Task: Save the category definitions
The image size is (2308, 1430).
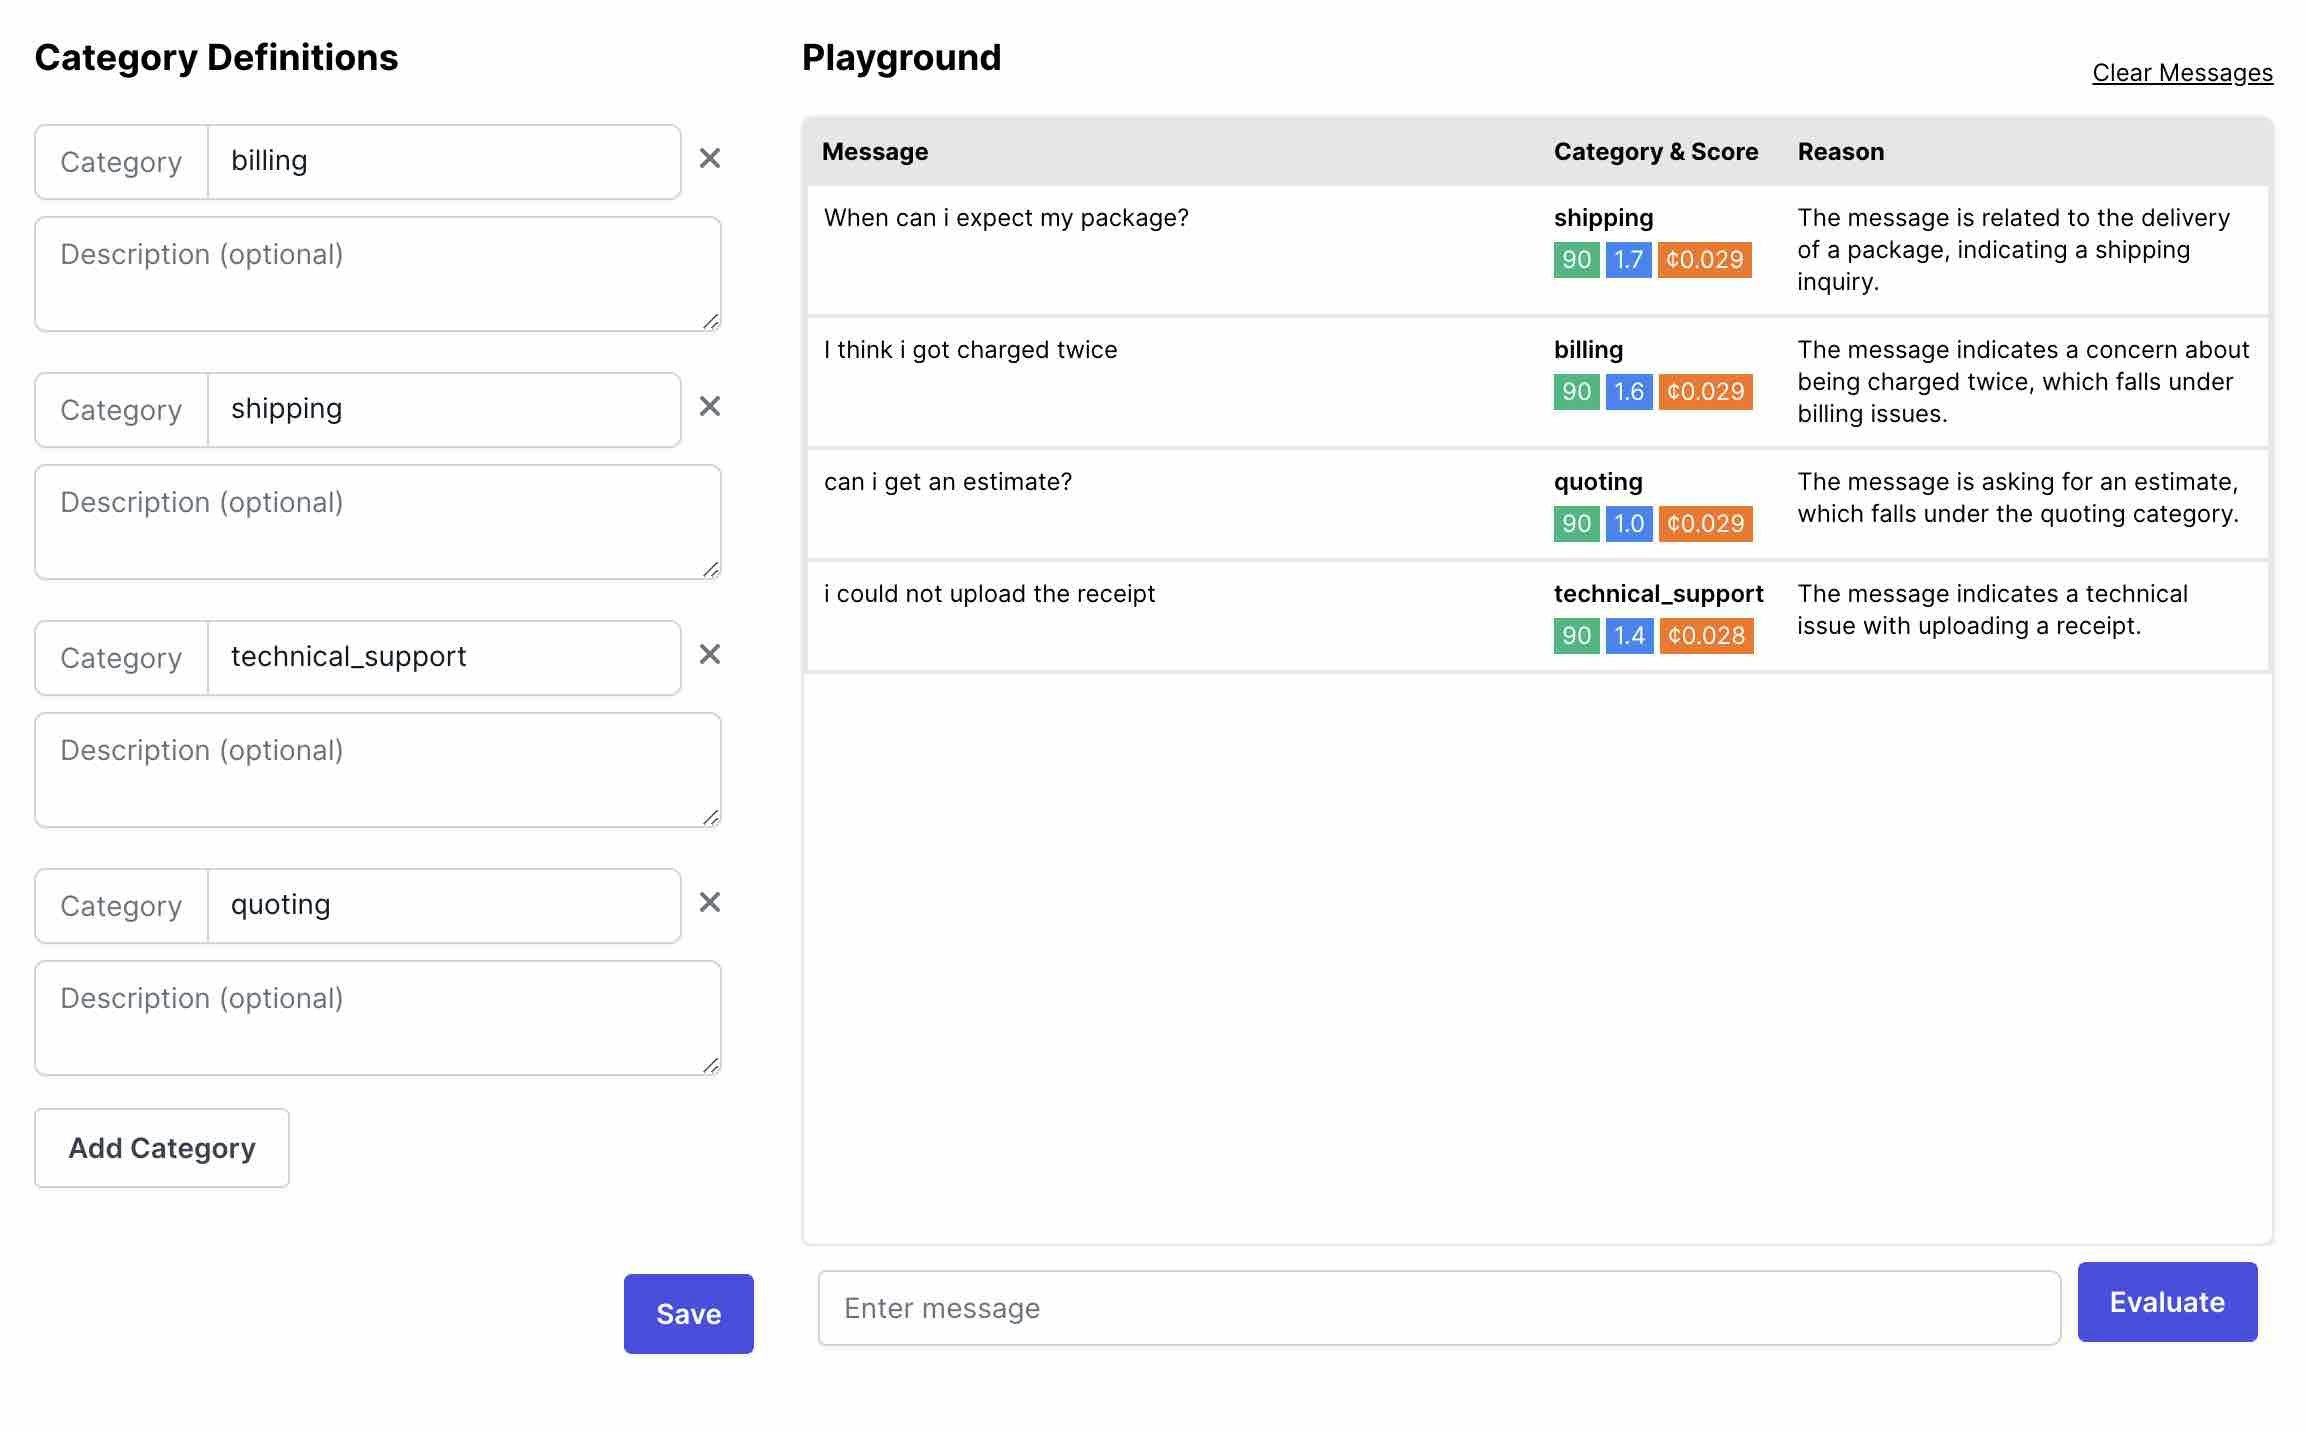Action: click(x=688, y=1313)
